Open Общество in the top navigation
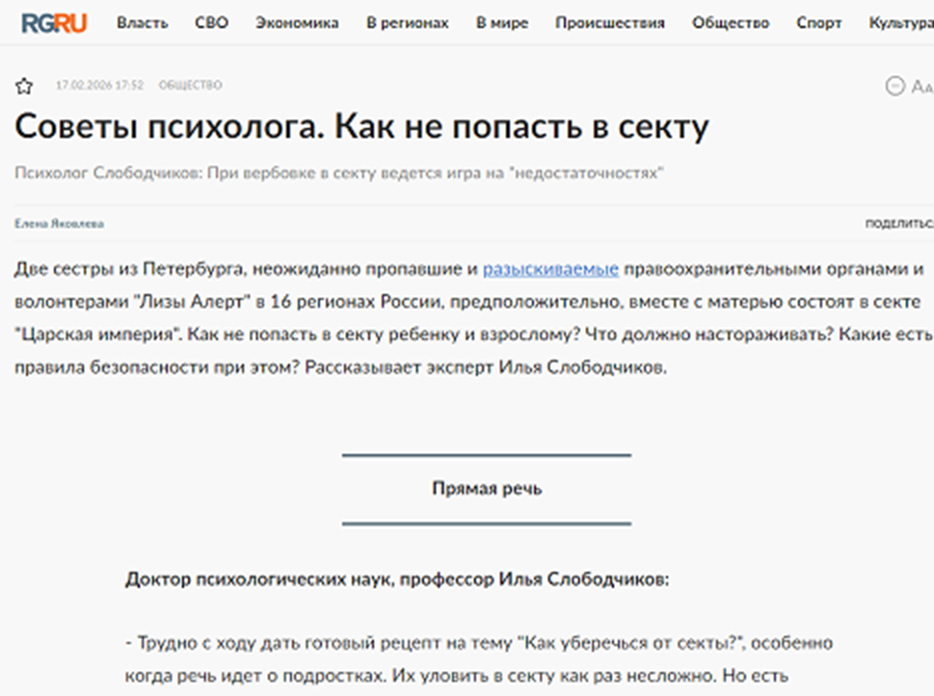Viewport: 934px width, 696px height. [730, 23]
